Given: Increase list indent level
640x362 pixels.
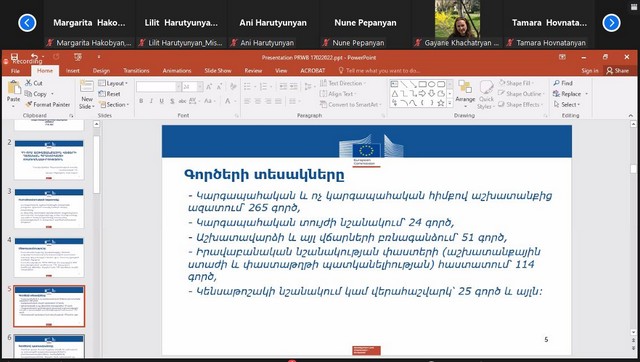Looking at the screenshot, I should coord(293,86).
